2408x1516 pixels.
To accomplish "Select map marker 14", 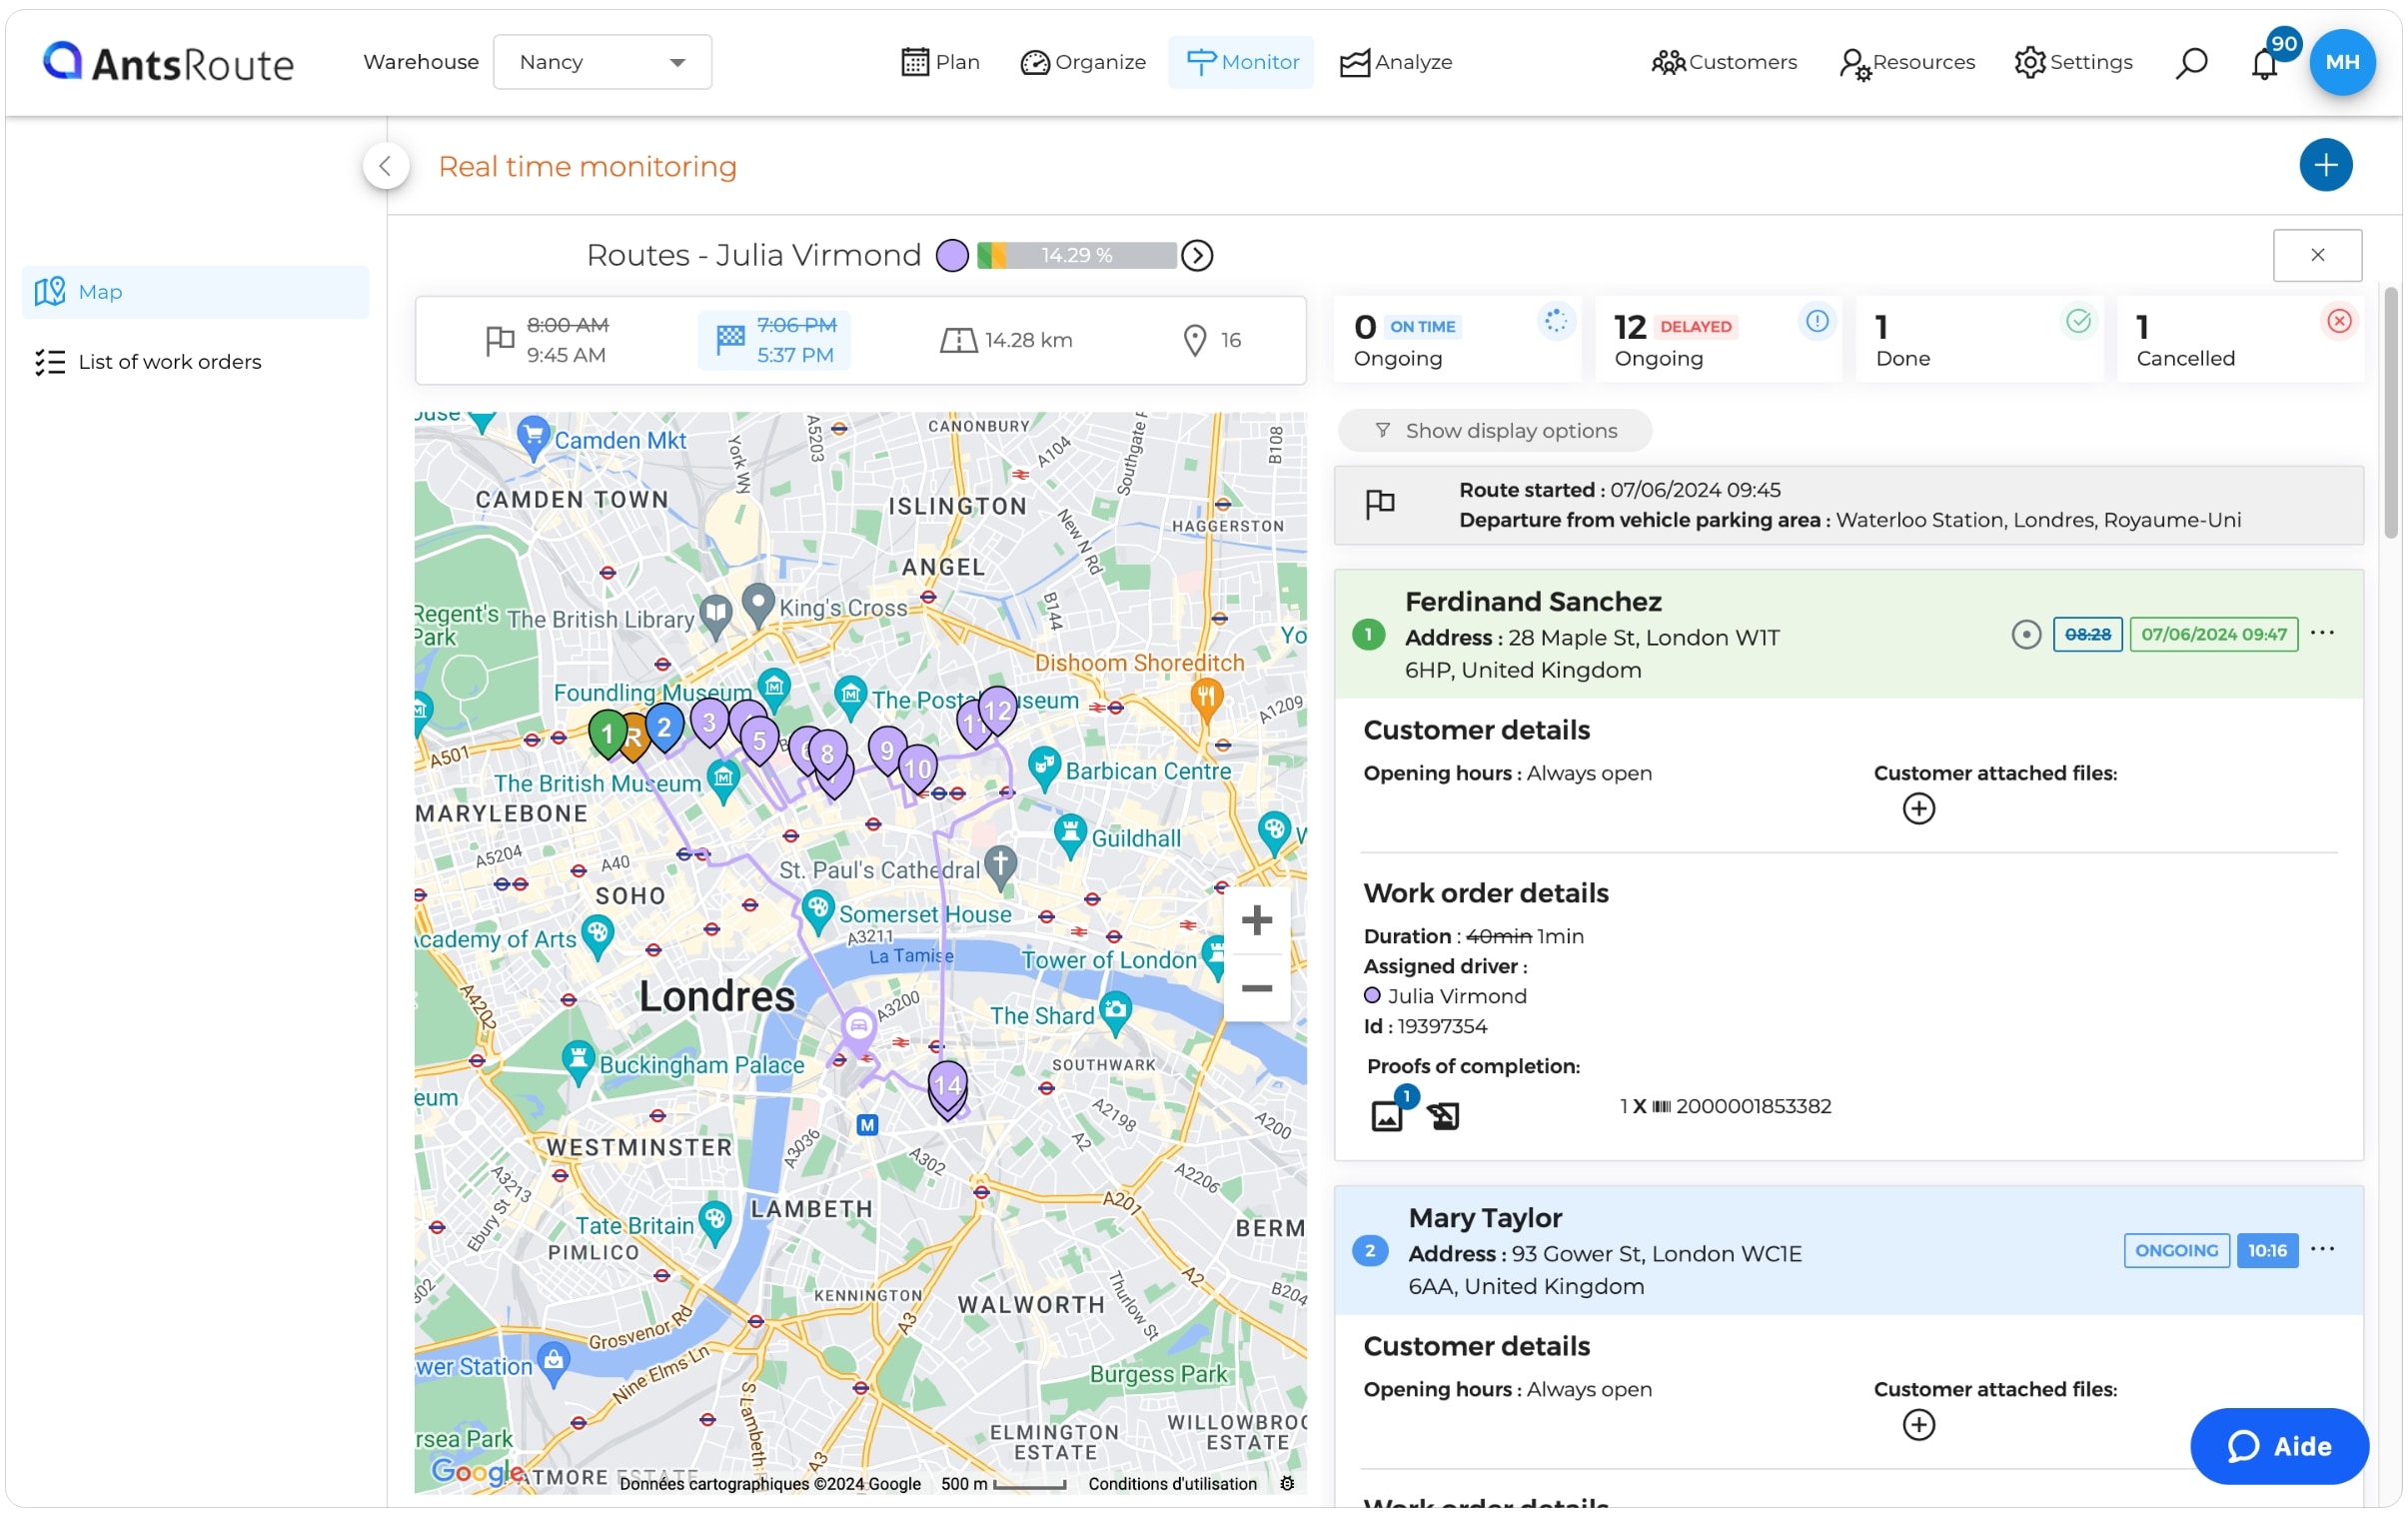I will coord(947,1087).
